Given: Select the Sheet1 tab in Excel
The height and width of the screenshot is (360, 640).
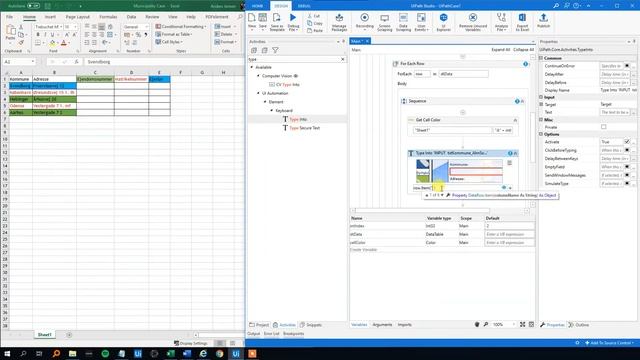Looking at the screenshot, I should click(44, 335).
